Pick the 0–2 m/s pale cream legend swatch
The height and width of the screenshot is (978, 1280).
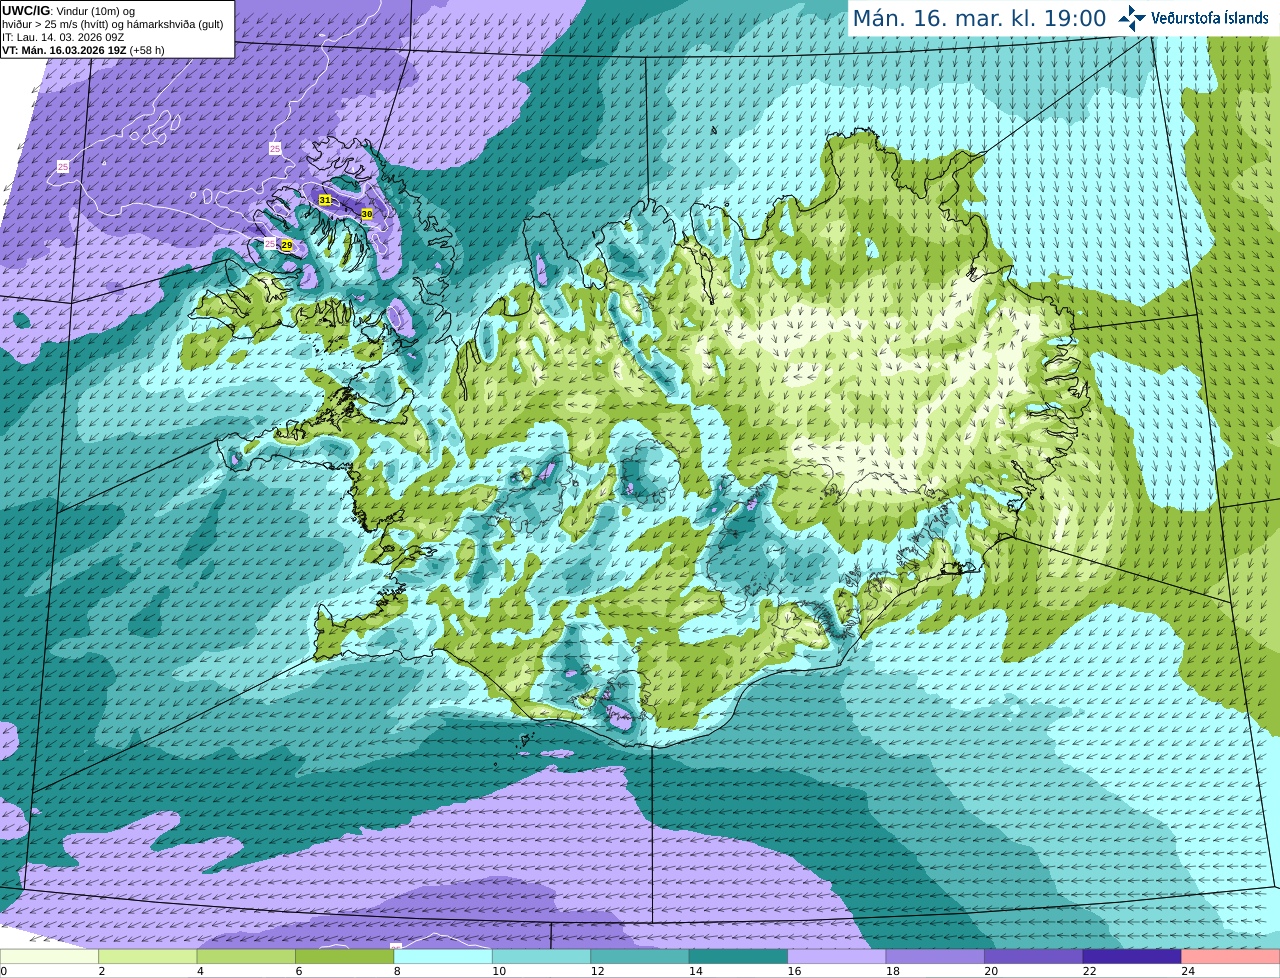(49, 956)
